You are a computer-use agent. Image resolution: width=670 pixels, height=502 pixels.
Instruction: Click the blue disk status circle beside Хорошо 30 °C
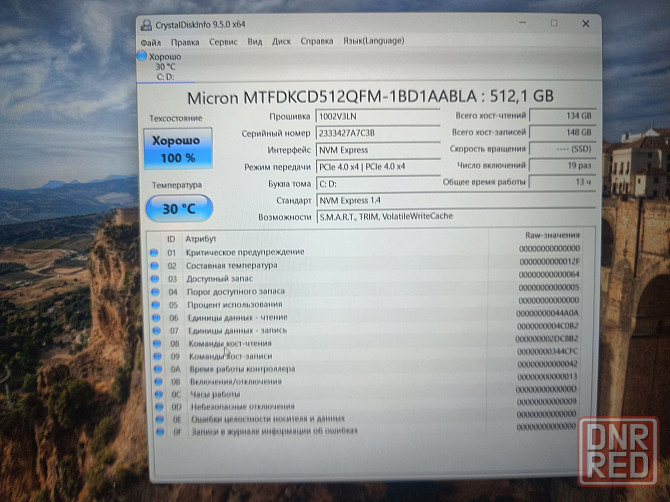tap(142, 56)
